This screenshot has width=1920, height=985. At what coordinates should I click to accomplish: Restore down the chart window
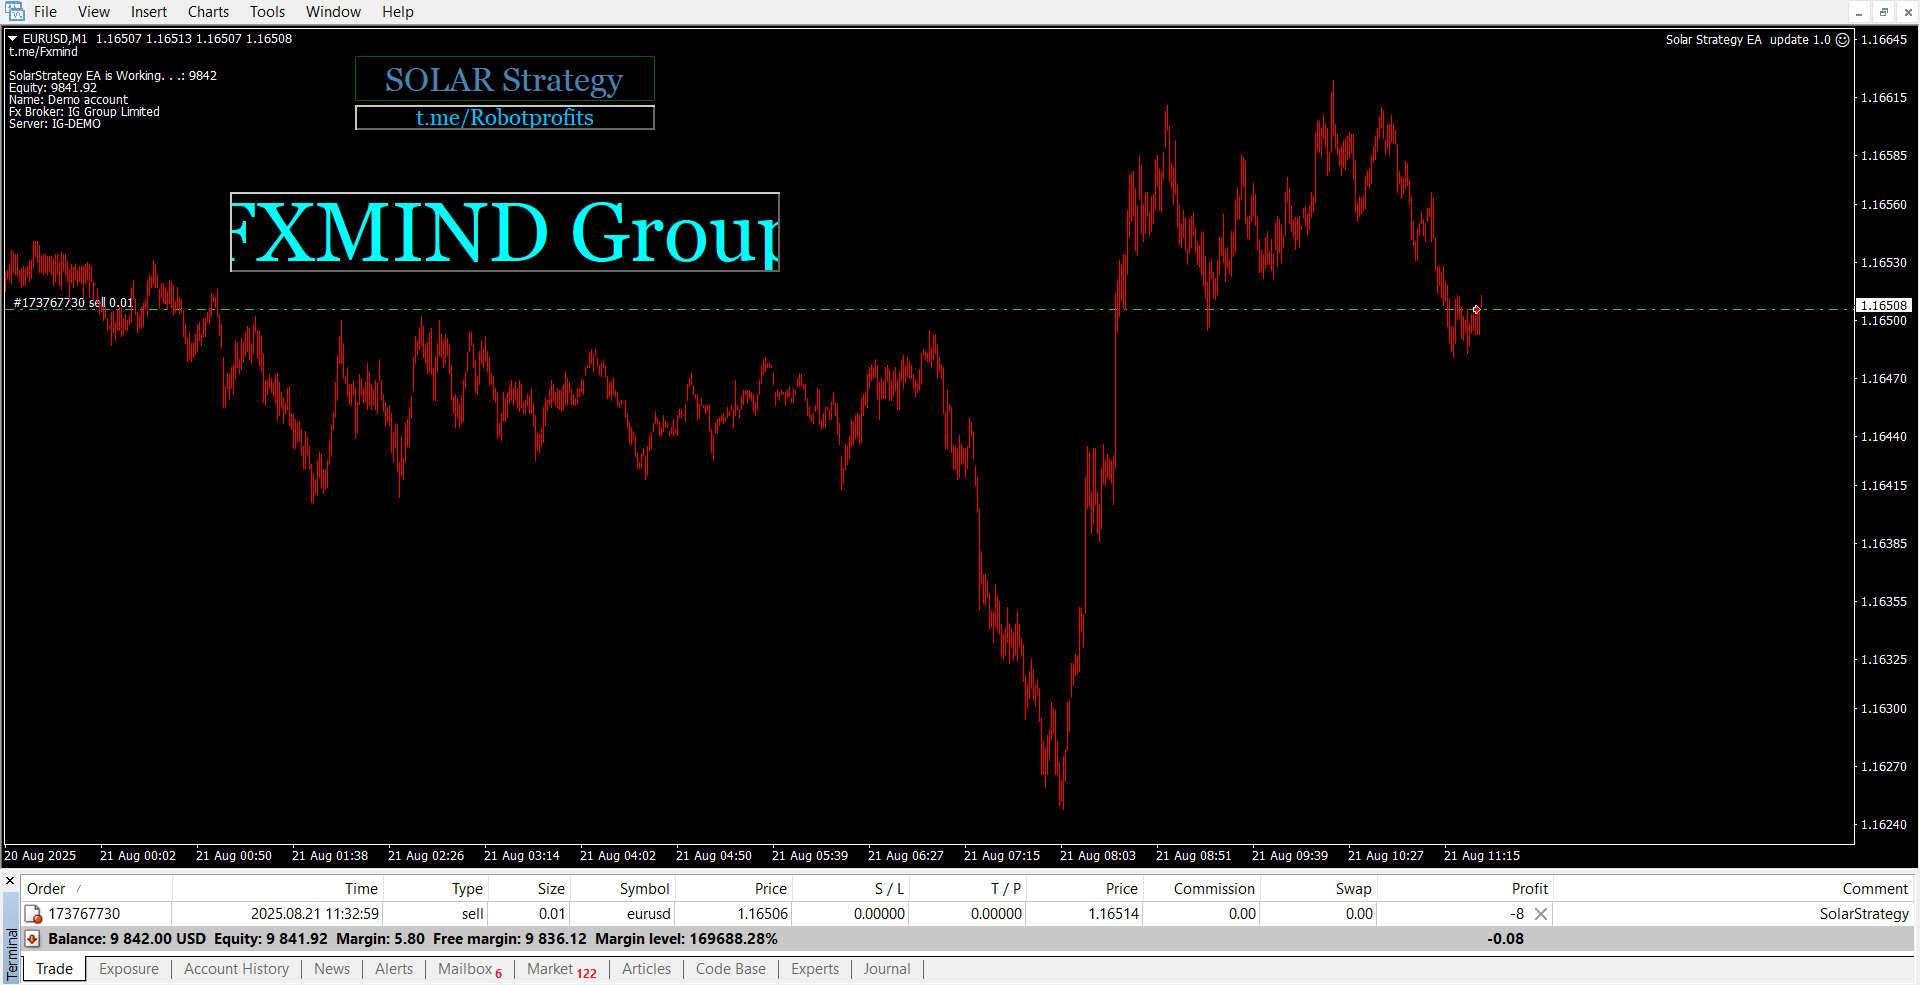point(1883,12)
